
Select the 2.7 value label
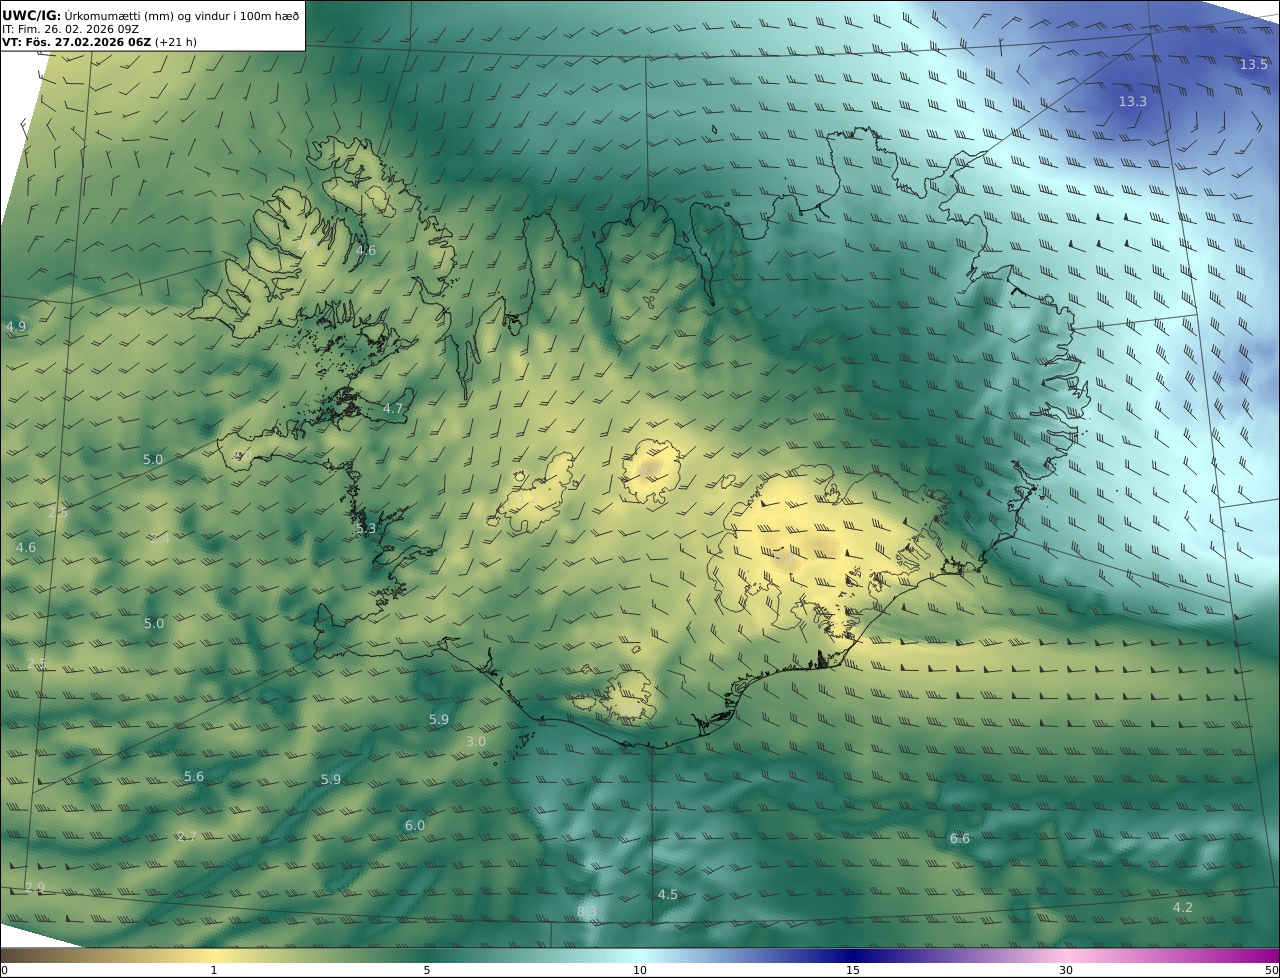[187, 837]
